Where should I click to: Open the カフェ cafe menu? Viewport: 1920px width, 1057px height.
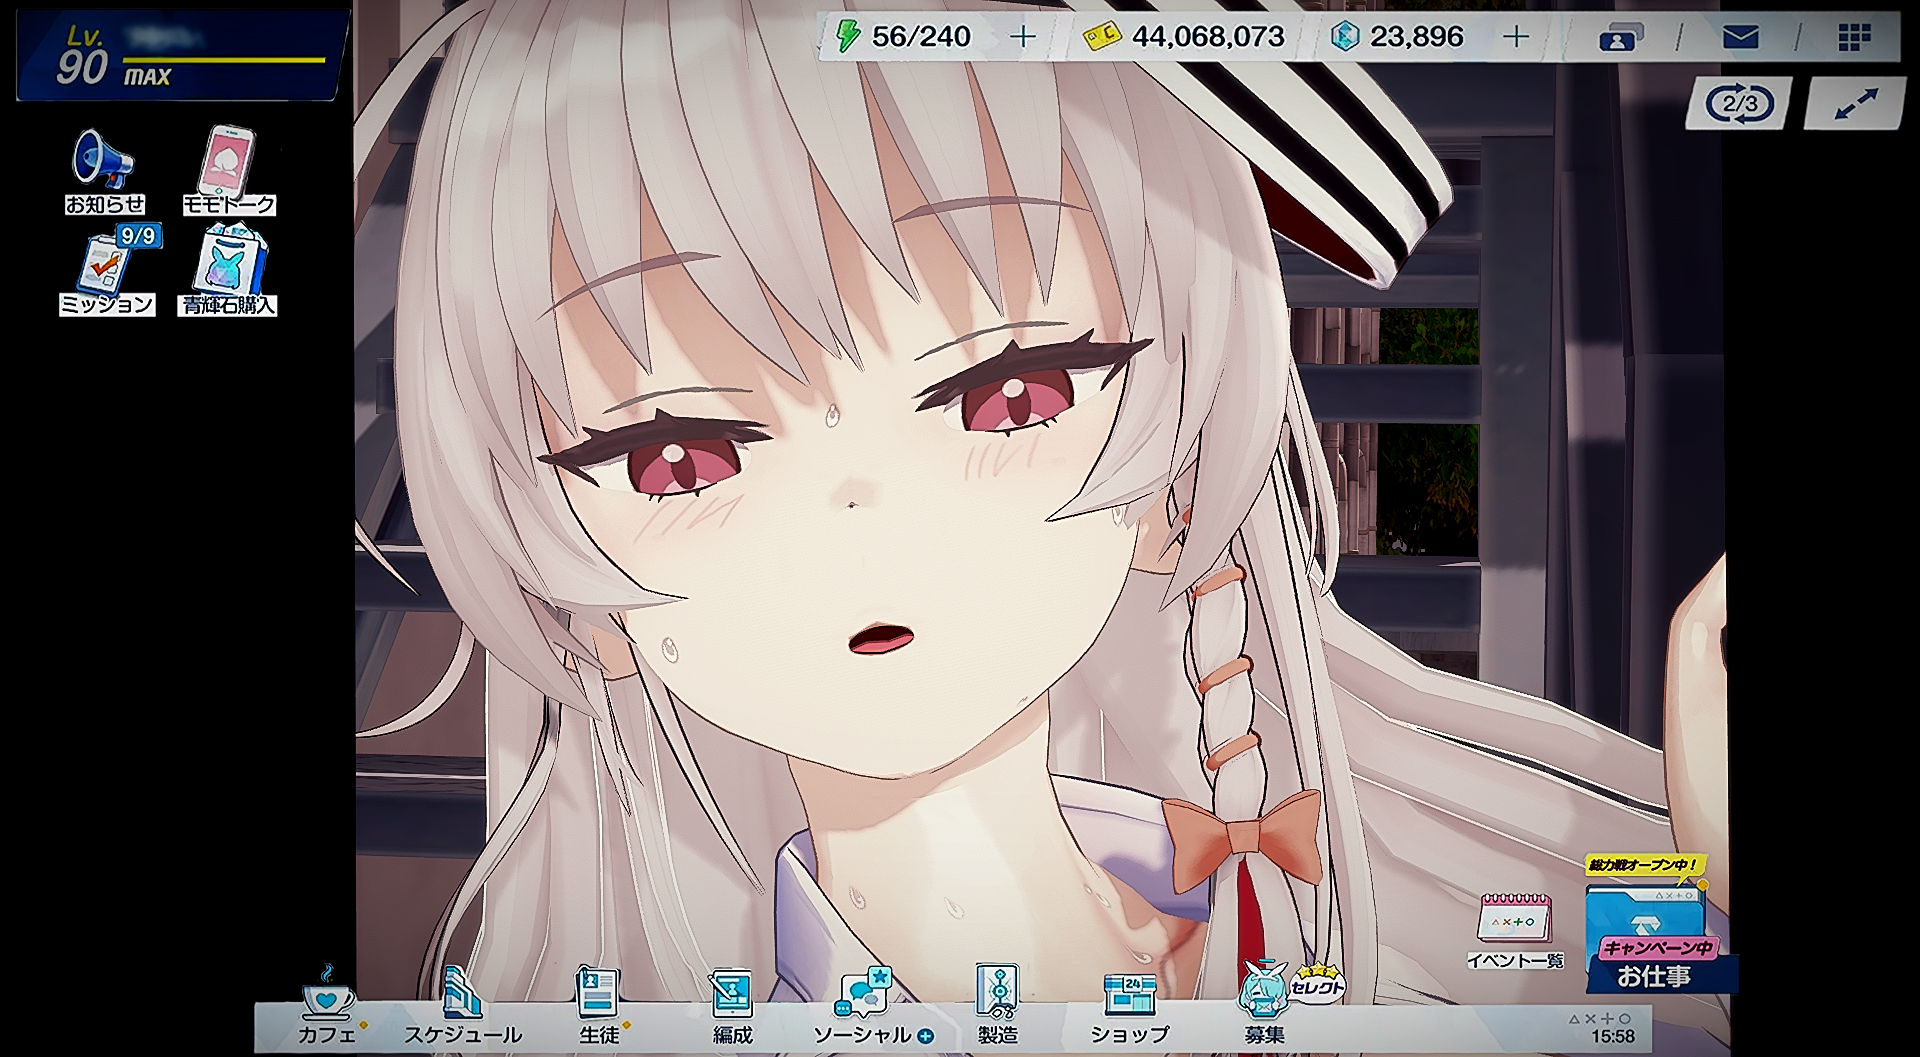328,1008
